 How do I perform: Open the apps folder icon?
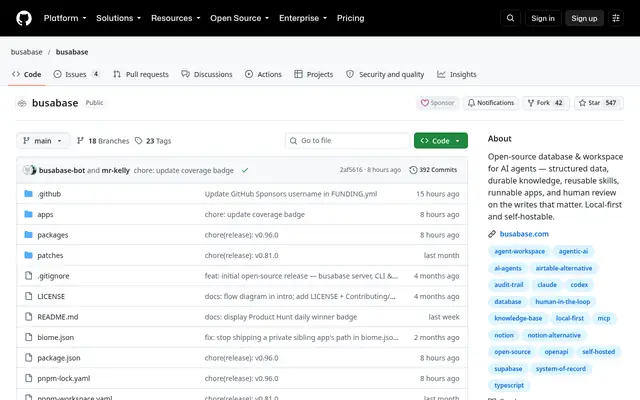click(28, 214)
